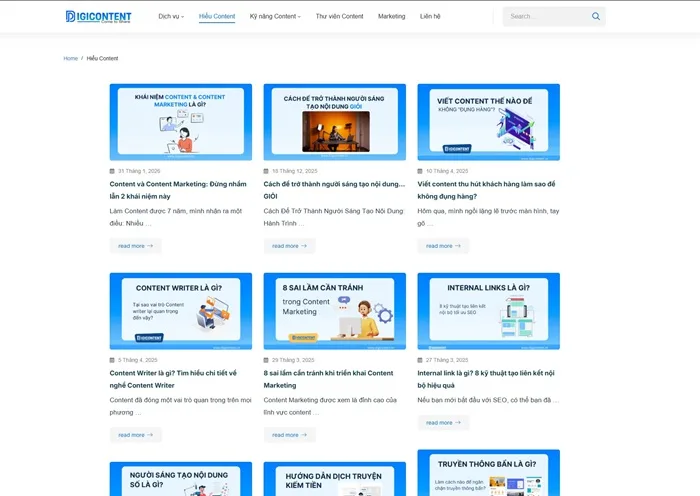This screenshot has height=496, width=700.
Task: Click the excerpt Content Marketing được xem là đỉnh cao
Action: click(x=330, y=406)
